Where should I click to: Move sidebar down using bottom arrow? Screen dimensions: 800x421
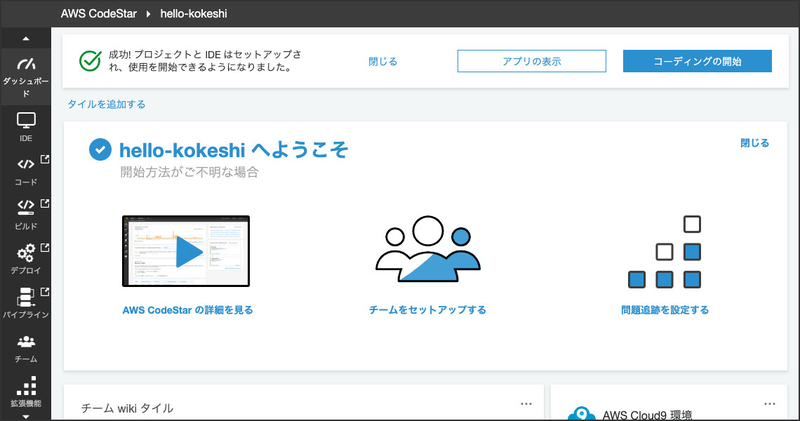pos(26,416)
